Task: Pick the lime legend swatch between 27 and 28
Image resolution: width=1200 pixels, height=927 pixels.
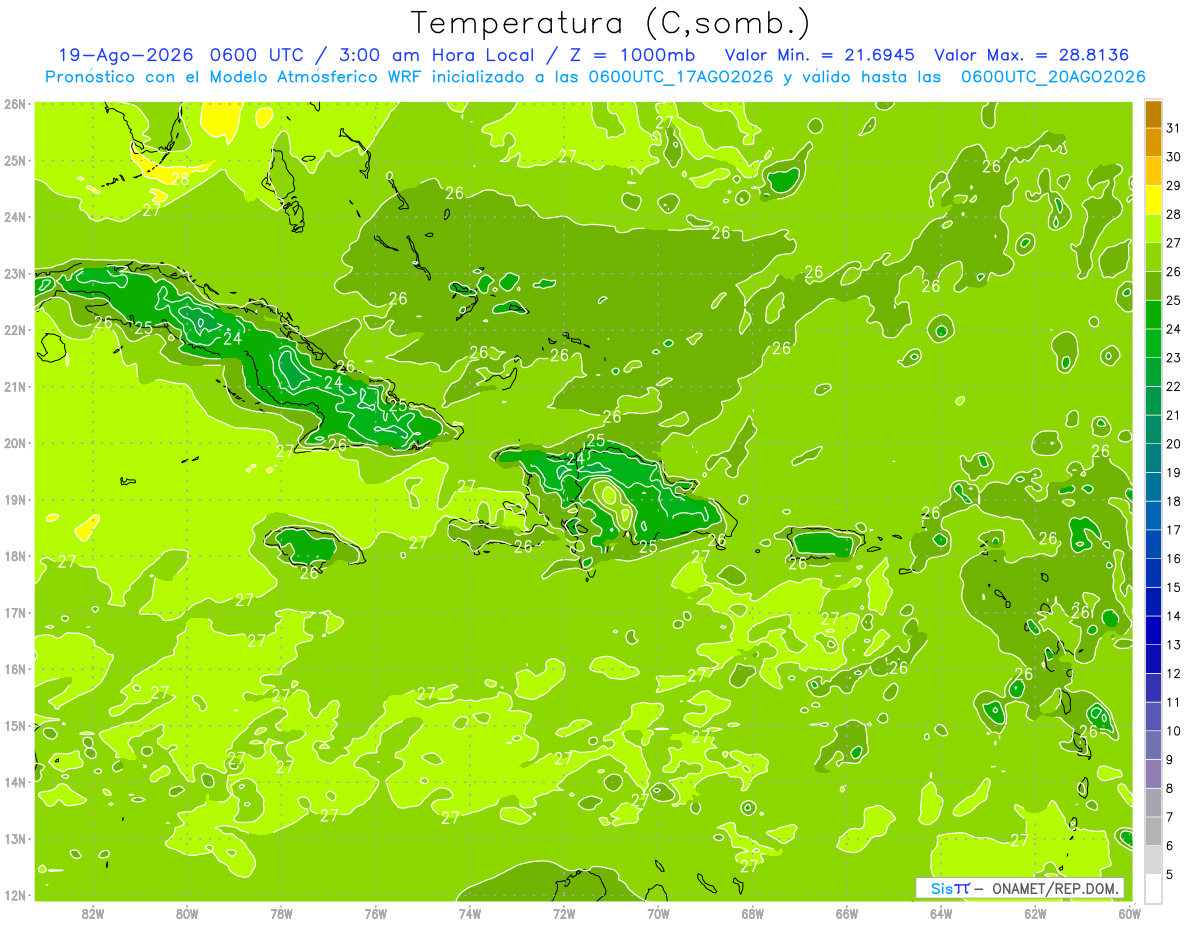Action: [x=1153, y=229]
